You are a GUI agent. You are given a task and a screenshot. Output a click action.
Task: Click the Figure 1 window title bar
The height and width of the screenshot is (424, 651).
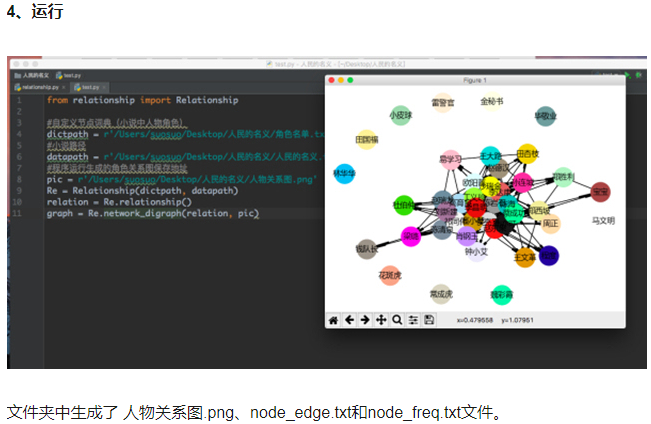(475, 80)
